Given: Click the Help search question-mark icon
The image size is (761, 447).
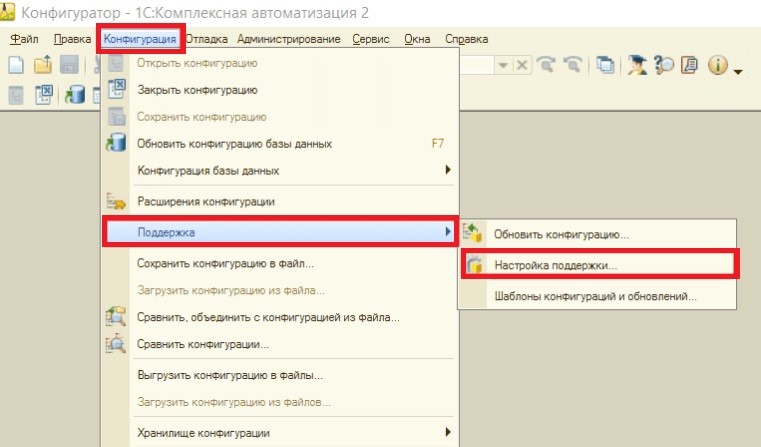Looking at the screenshot, I should [663, 65].
